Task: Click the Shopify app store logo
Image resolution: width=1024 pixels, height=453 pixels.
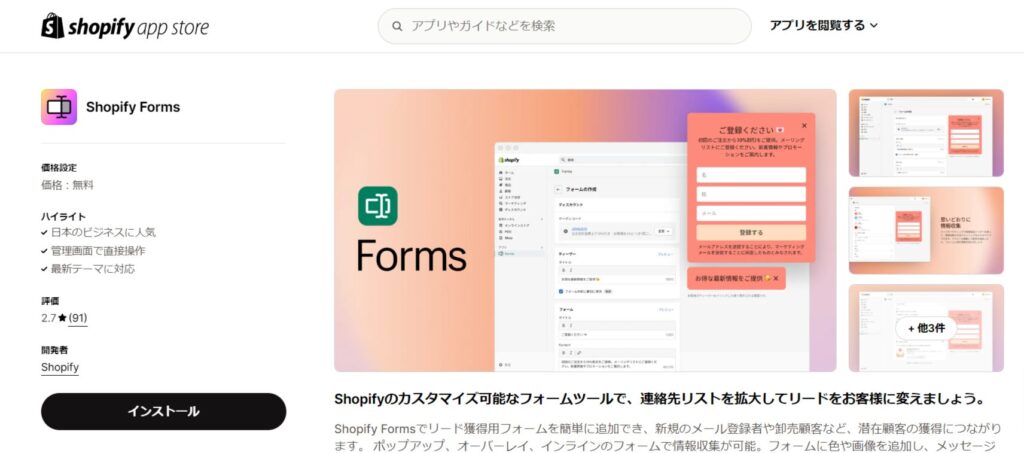Action: click(125, 26)
